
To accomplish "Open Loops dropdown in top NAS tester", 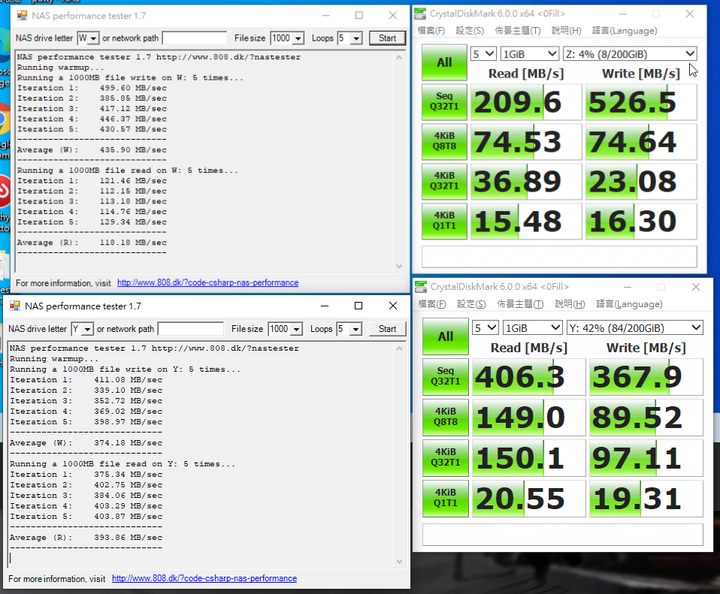I will (356, 38).
